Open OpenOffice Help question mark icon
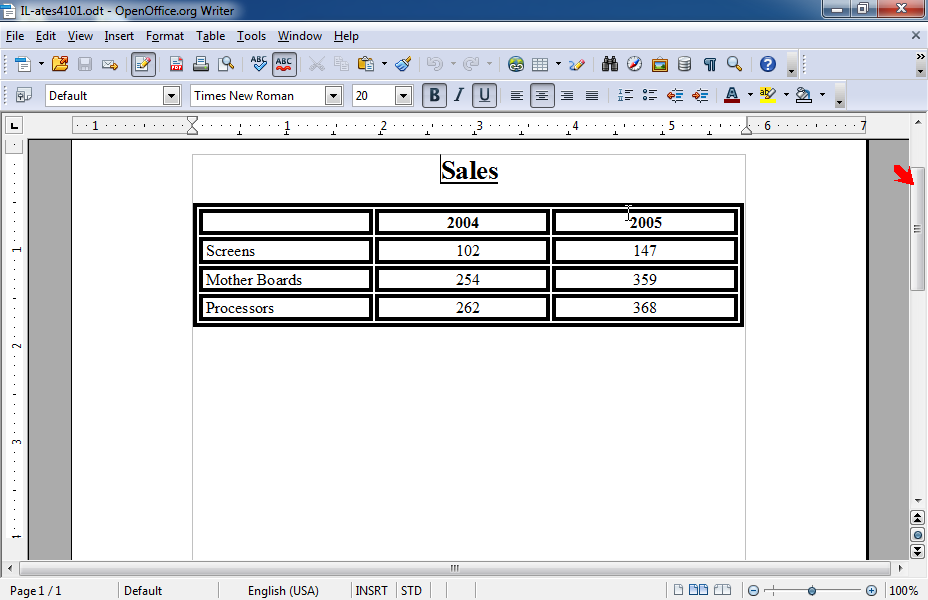Viewport: 928px width, 600px height. (x=767, y=64)
